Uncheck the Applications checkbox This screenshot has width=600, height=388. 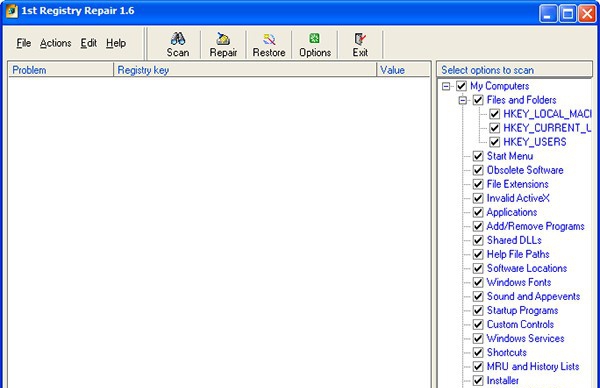coord(478,212)
